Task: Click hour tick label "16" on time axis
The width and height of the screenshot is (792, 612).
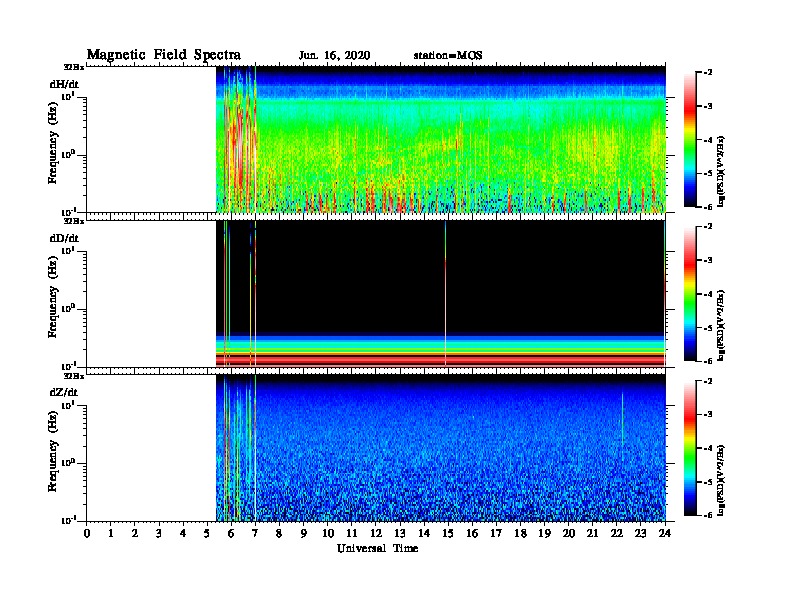Action: pyautogui.click(x=472, y=533)
